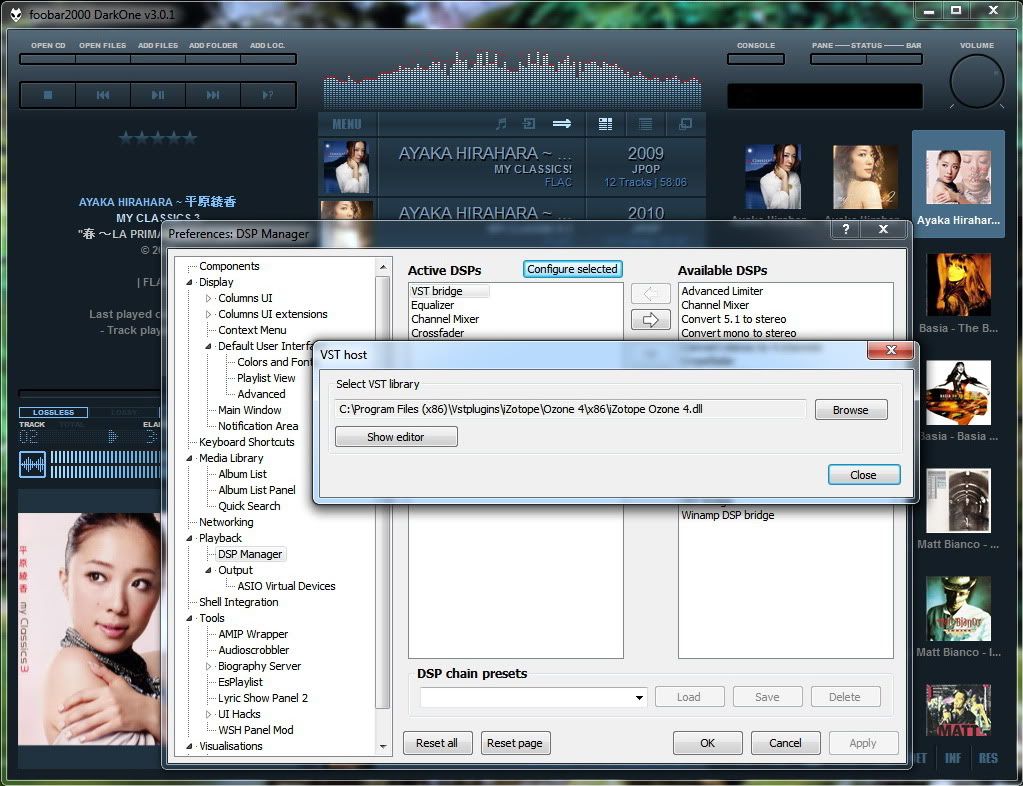The image size is (1023, 786).
Task: Set the five-star track rating
Action: pyautogui.click(x=158, y=138)
